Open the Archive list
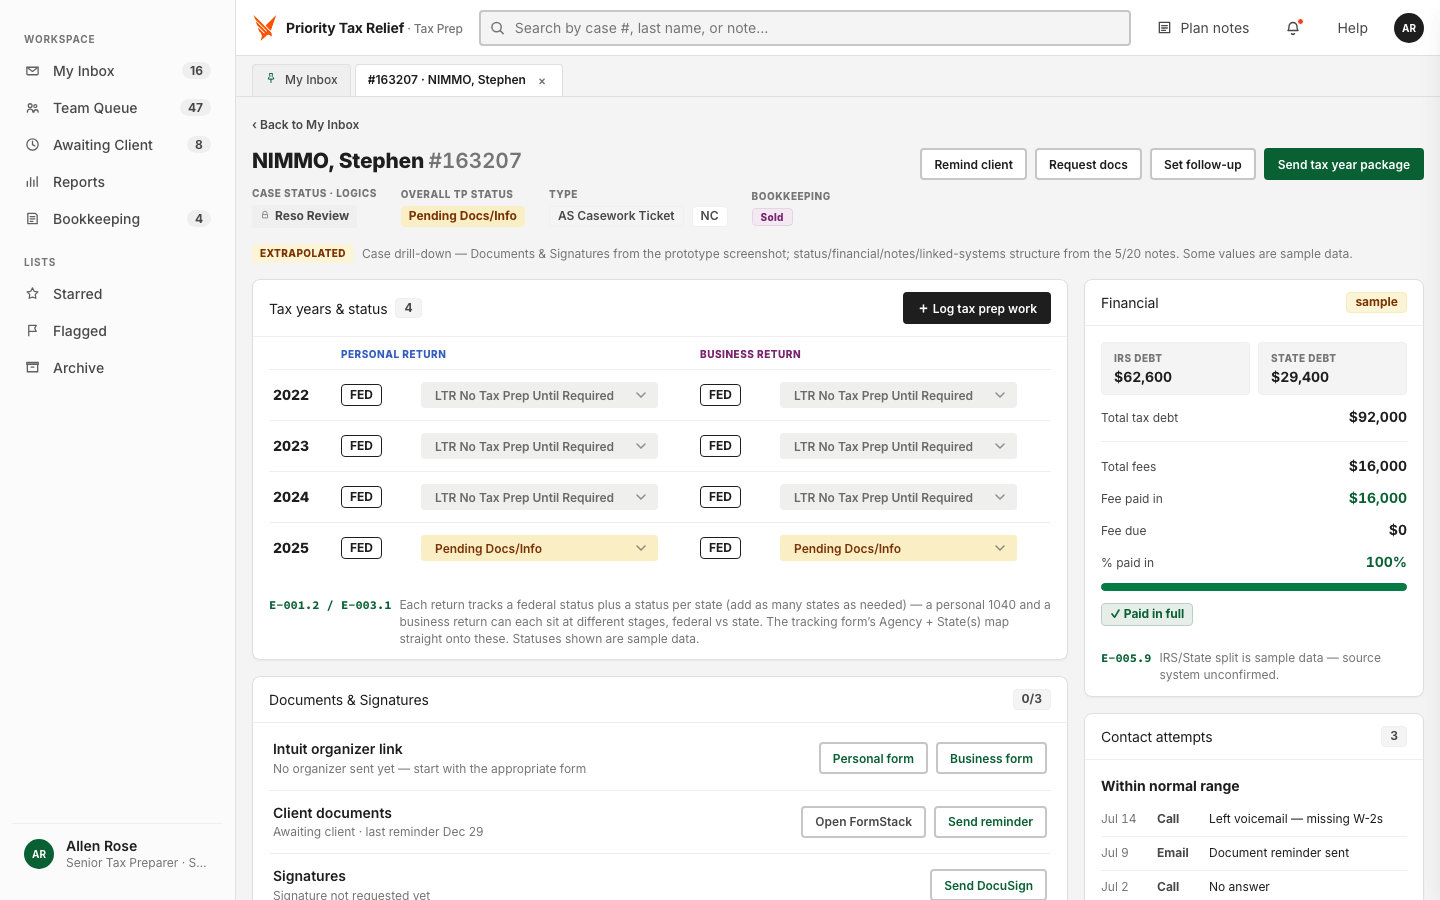The image size is (1440, 900). coord(117,368)
